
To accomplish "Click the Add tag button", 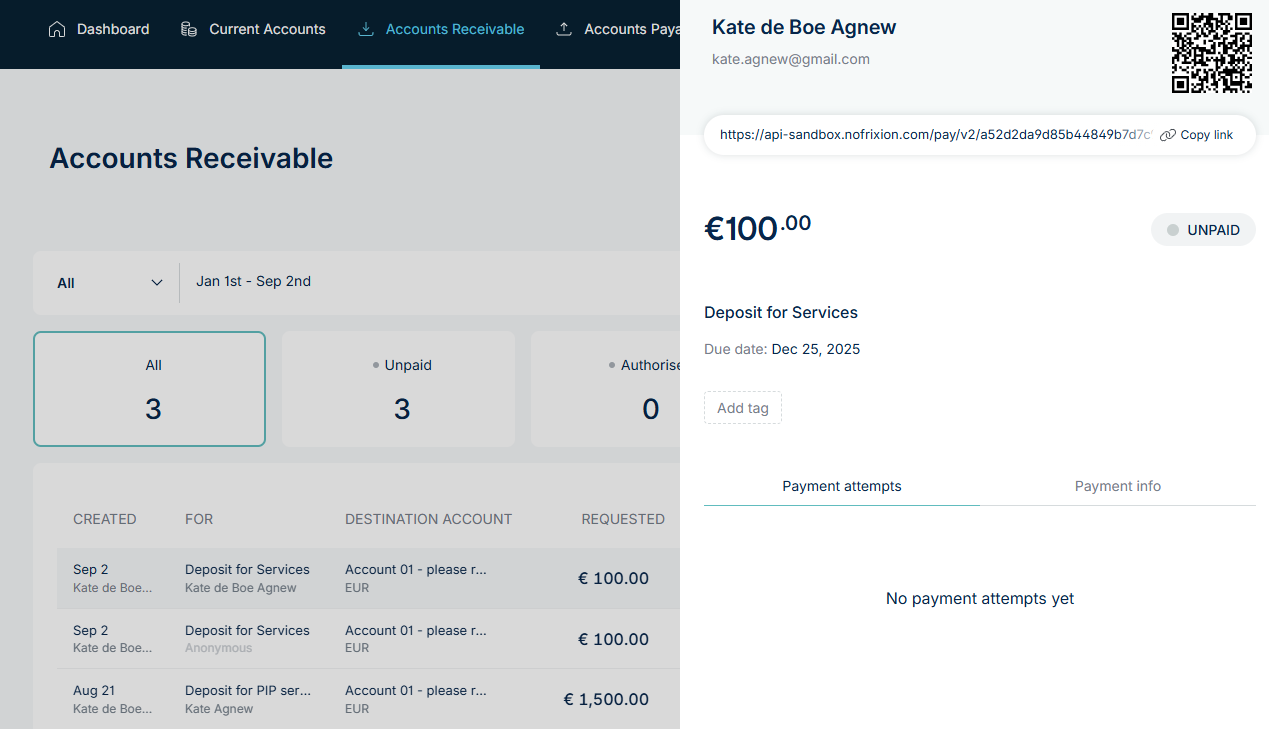I will (742, 408).
